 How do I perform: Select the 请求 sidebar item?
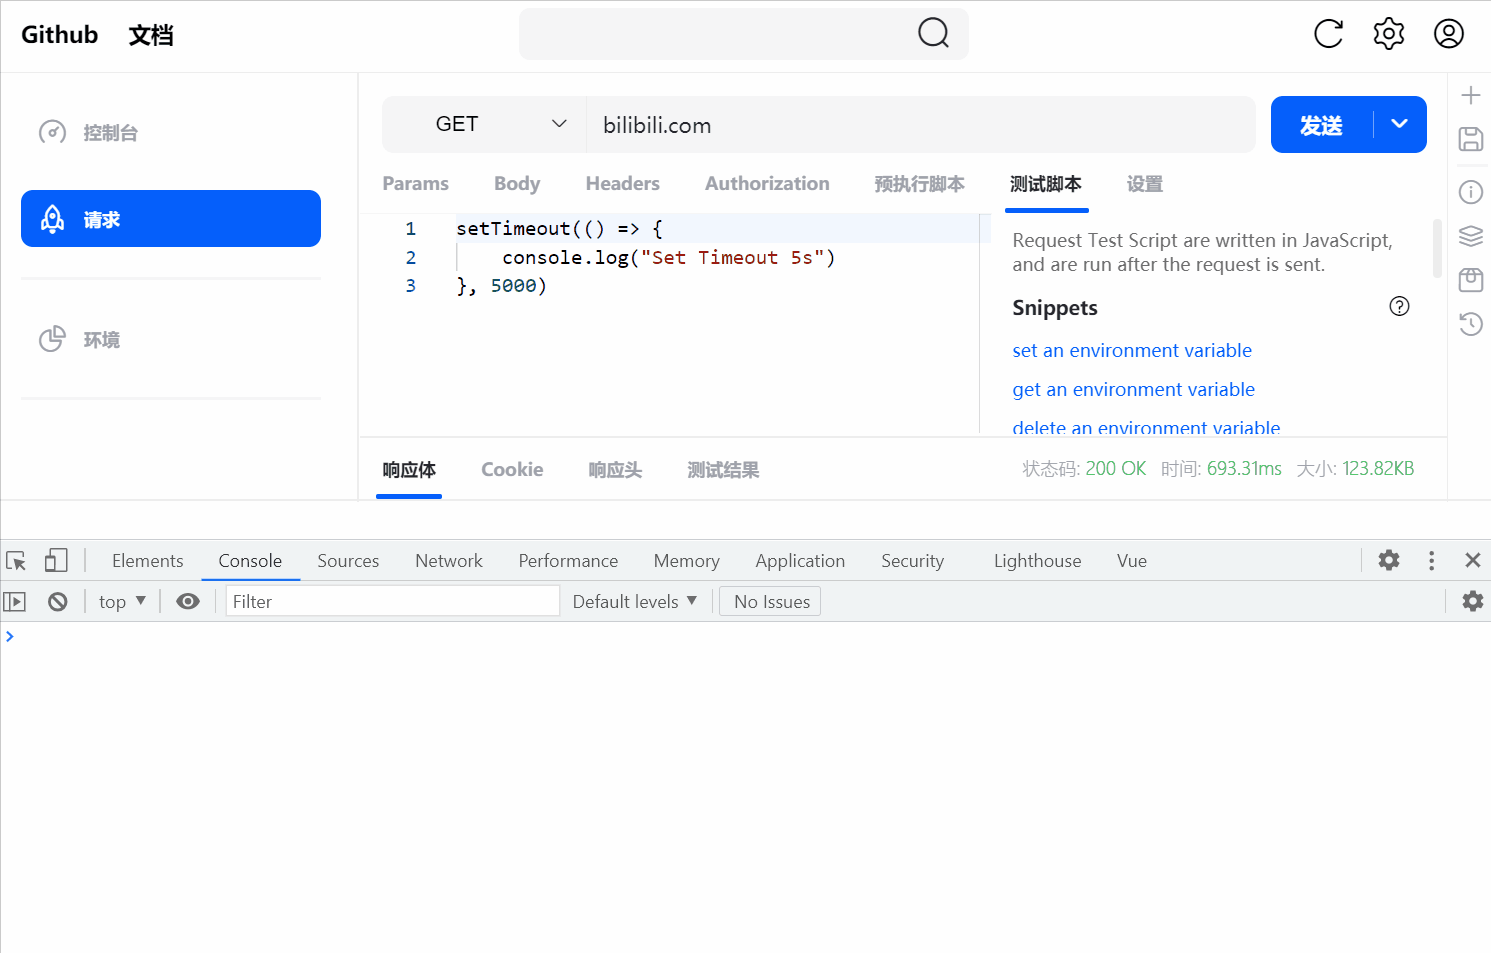pyautogui.click(x=171, y=218)
